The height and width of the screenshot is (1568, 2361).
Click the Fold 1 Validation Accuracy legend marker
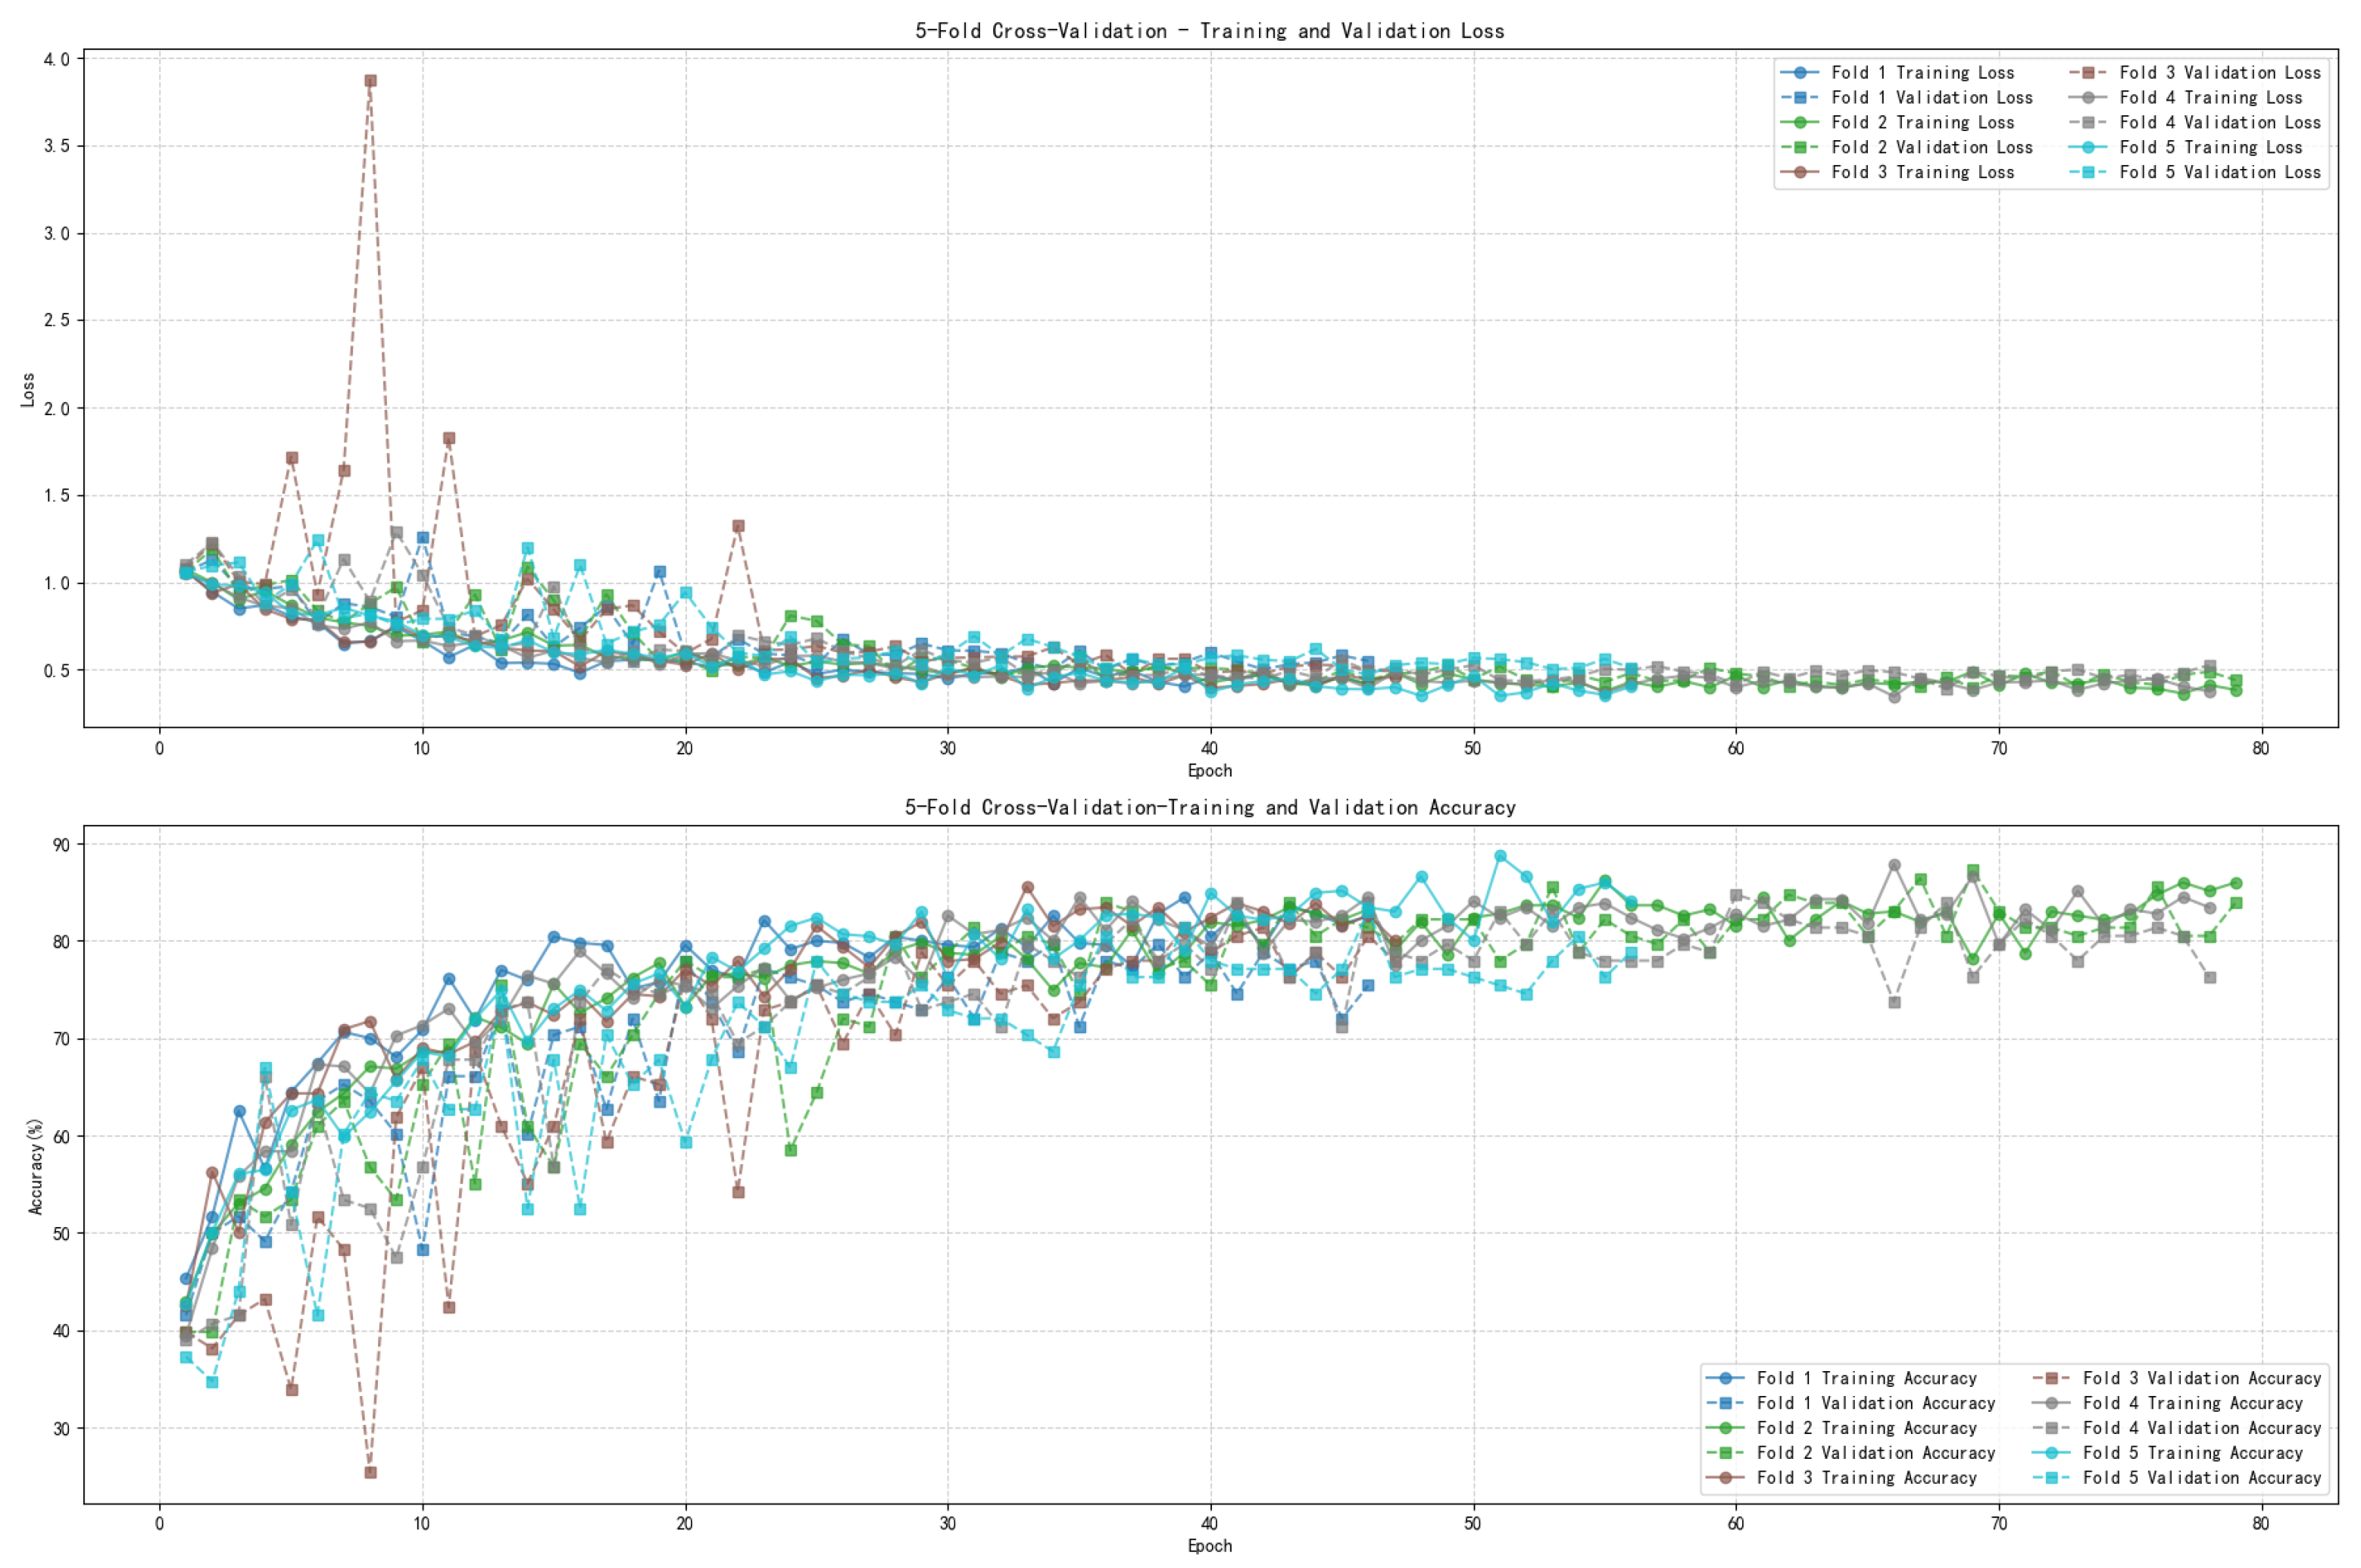1725,1403
